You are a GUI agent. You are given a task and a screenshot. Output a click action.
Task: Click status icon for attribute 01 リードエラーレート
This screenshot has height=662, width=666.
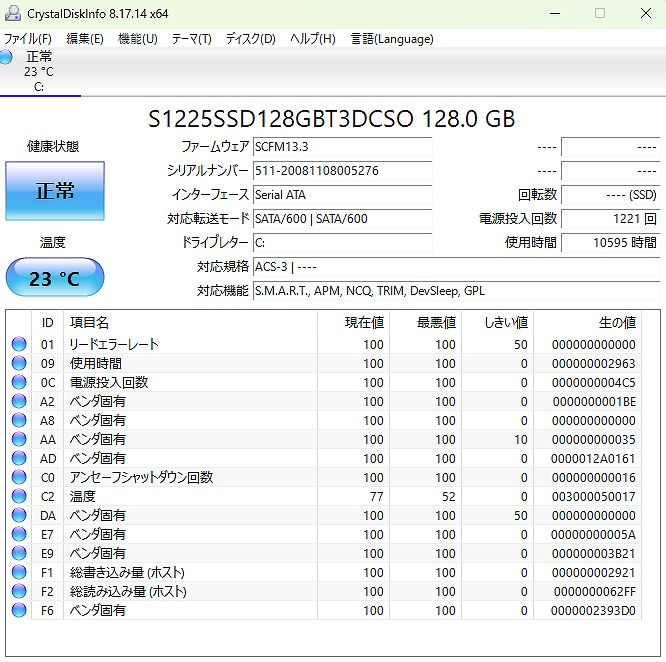click(x=19, y=344)
